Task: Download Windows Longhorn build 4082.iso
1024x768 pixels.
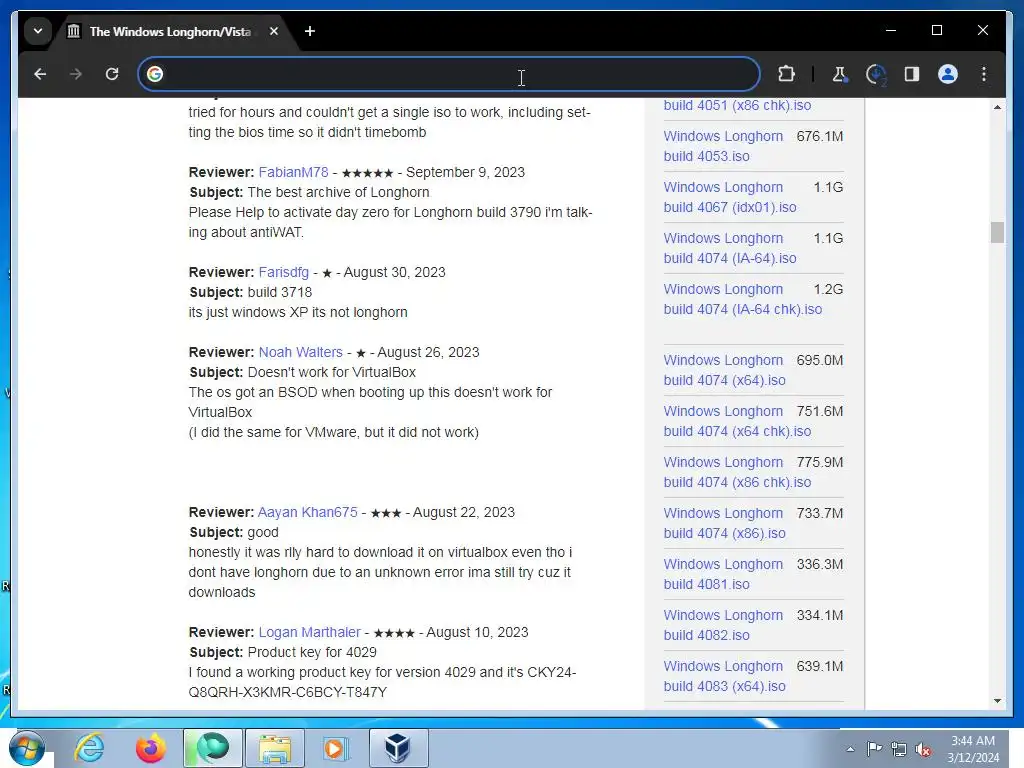Action: point(723,625)
